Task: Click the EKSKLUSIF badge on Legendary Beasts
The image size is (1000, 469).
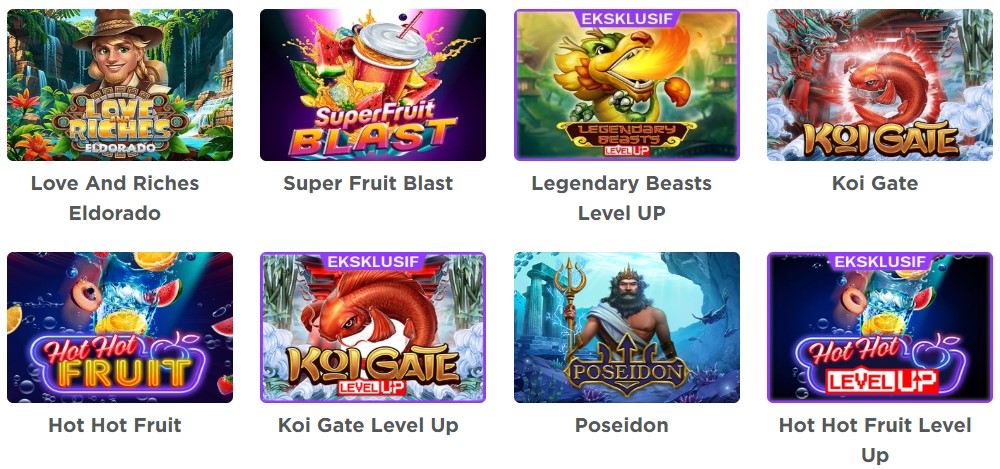Action: point(627,19)
